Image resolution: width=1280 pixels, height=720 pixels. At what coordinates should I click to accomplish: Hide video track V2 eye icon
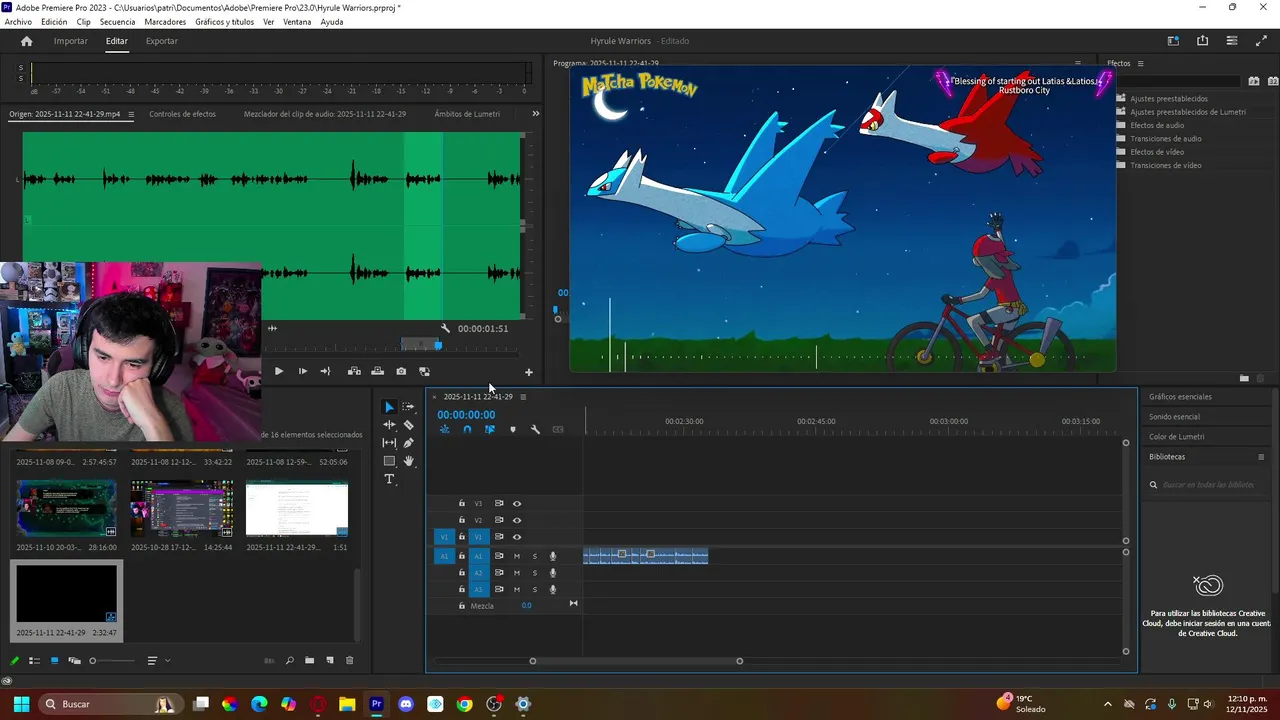coord(517,520)
